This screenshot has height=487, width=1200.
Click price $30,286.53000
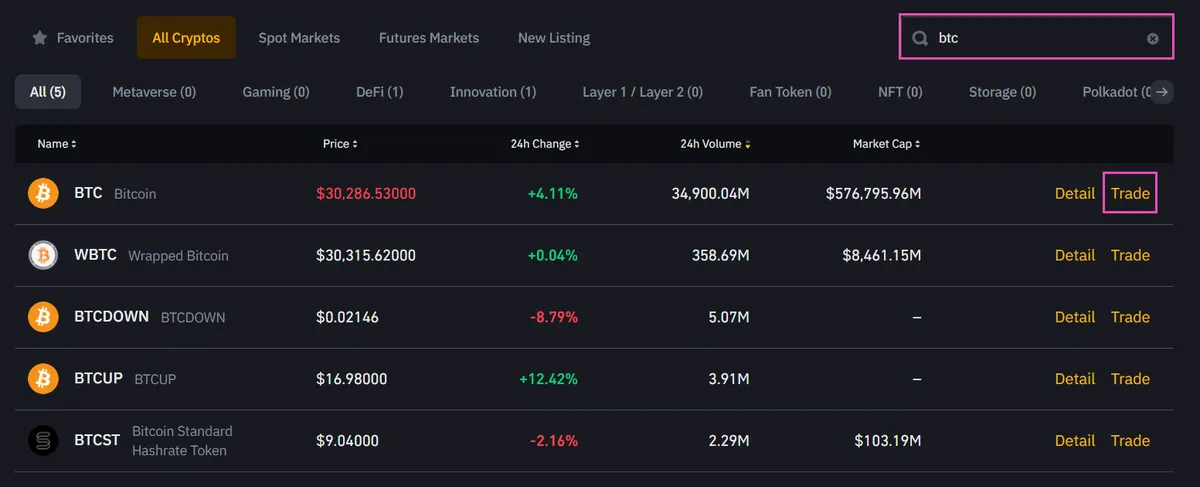click(x=366, y=193)
